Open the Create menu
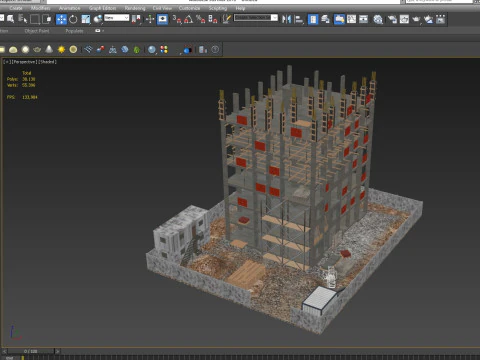Viewport: 480px width, 360px height. pos(16,8)
